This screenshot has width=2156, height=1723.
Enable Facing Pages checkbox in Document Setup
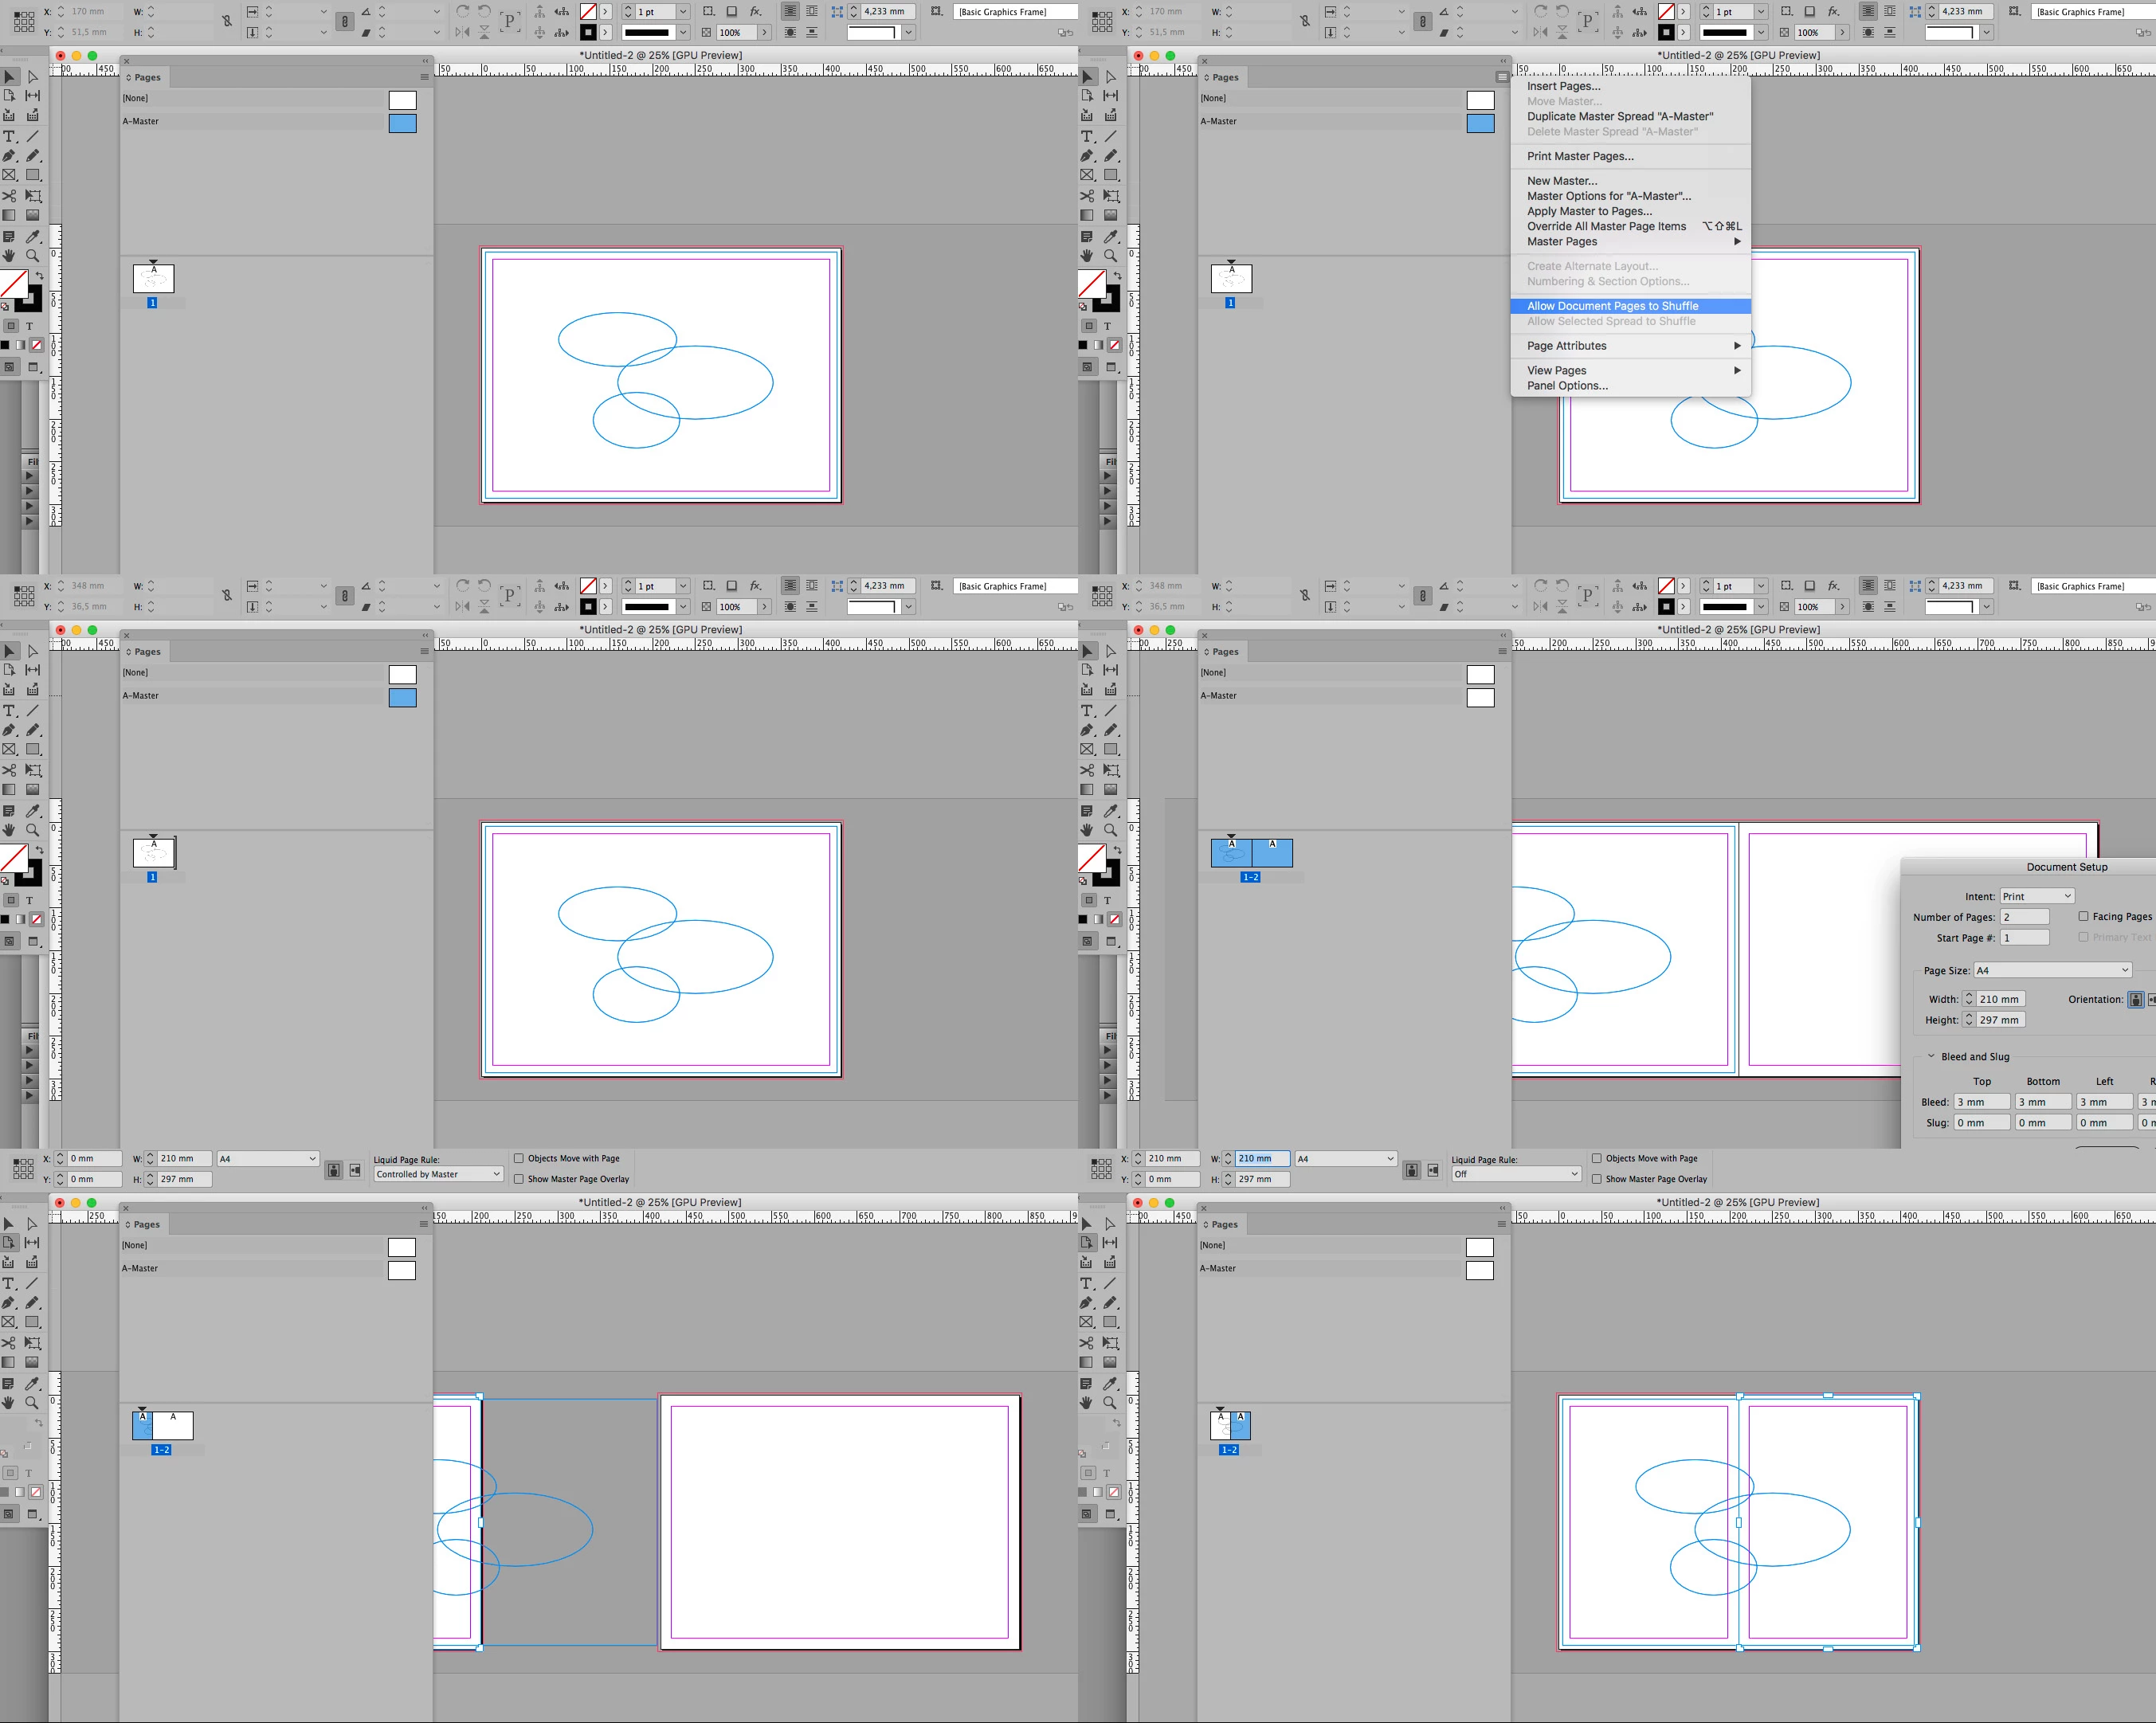pos(2083,916)
